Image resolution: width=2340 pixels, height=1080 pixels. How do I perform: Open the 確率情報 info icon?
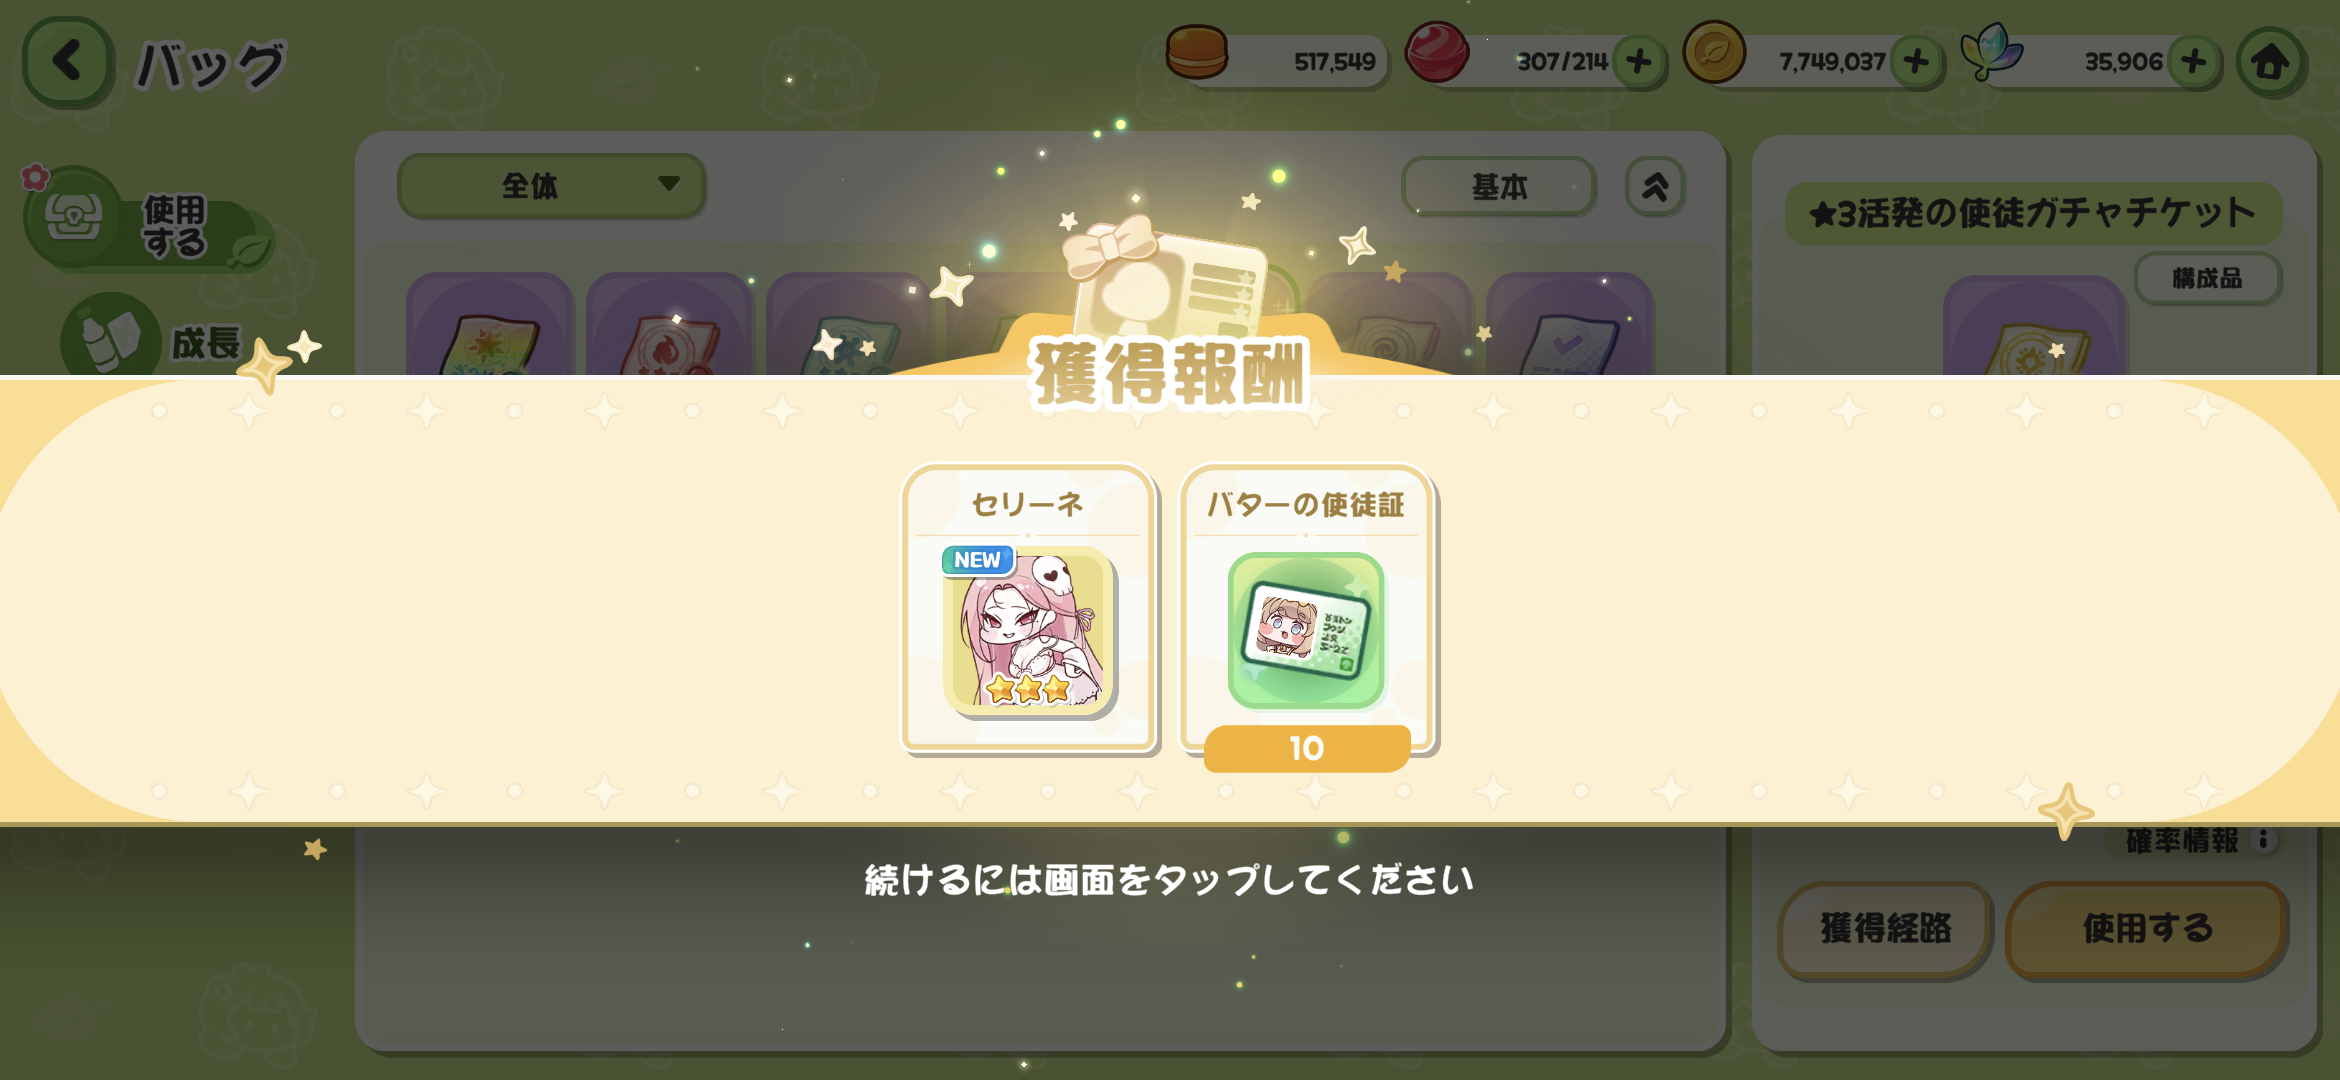2263,840
